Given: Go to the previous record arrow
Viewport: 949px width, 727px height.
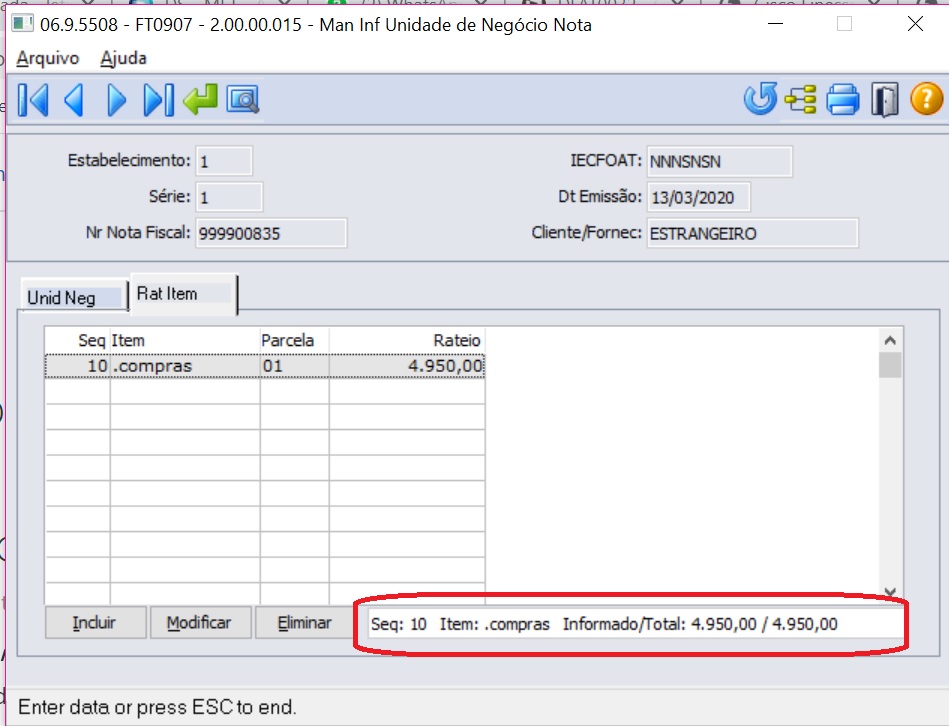Looking at the screenshot, I should point(74,100).
